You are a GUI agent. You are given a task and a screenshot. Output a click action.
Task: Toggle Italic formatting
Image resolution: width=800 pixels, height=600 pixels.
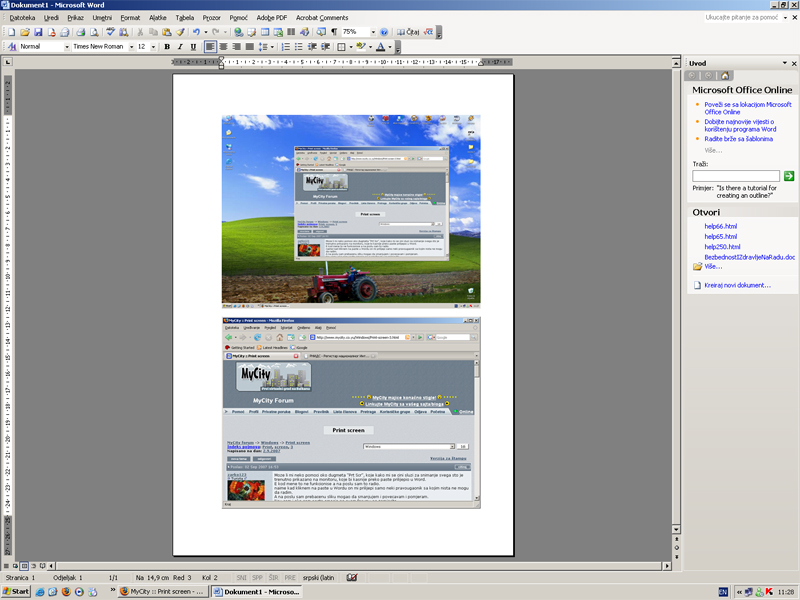pyautogui.click(x=179, y=47)
